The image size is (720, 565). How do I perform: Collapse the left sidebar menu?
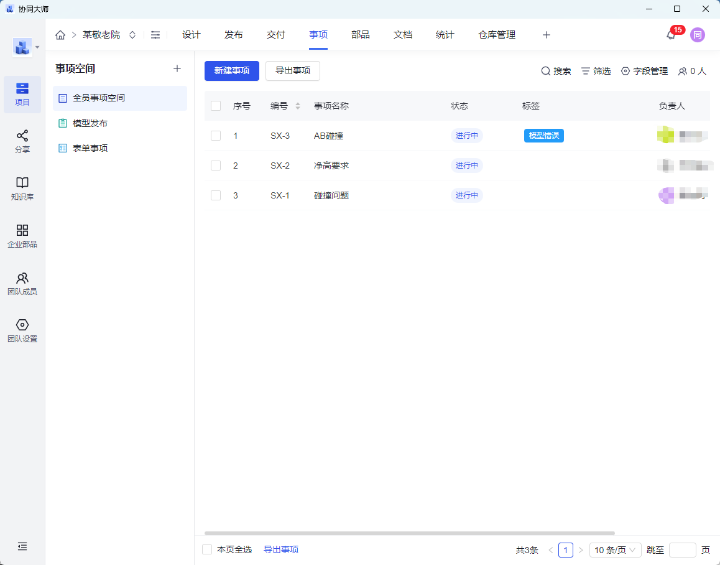pos(22,546)
